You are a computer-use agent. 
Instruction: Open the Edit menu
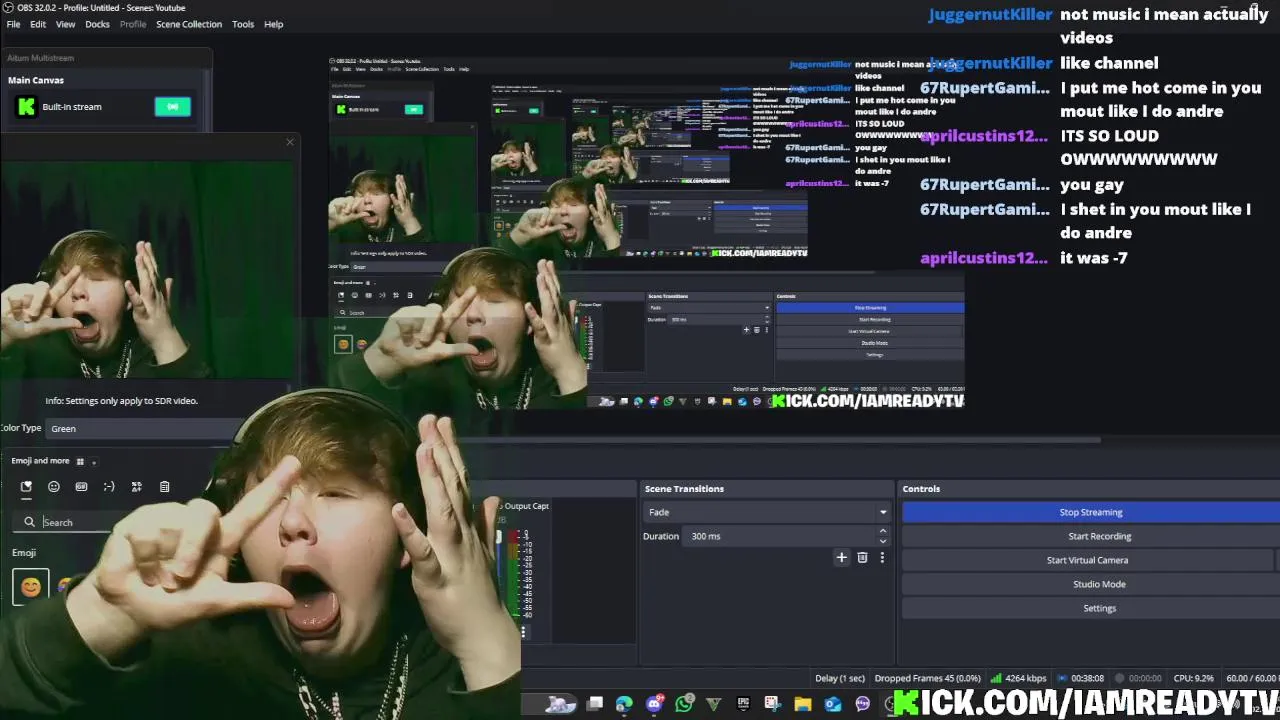click(38, 24)
